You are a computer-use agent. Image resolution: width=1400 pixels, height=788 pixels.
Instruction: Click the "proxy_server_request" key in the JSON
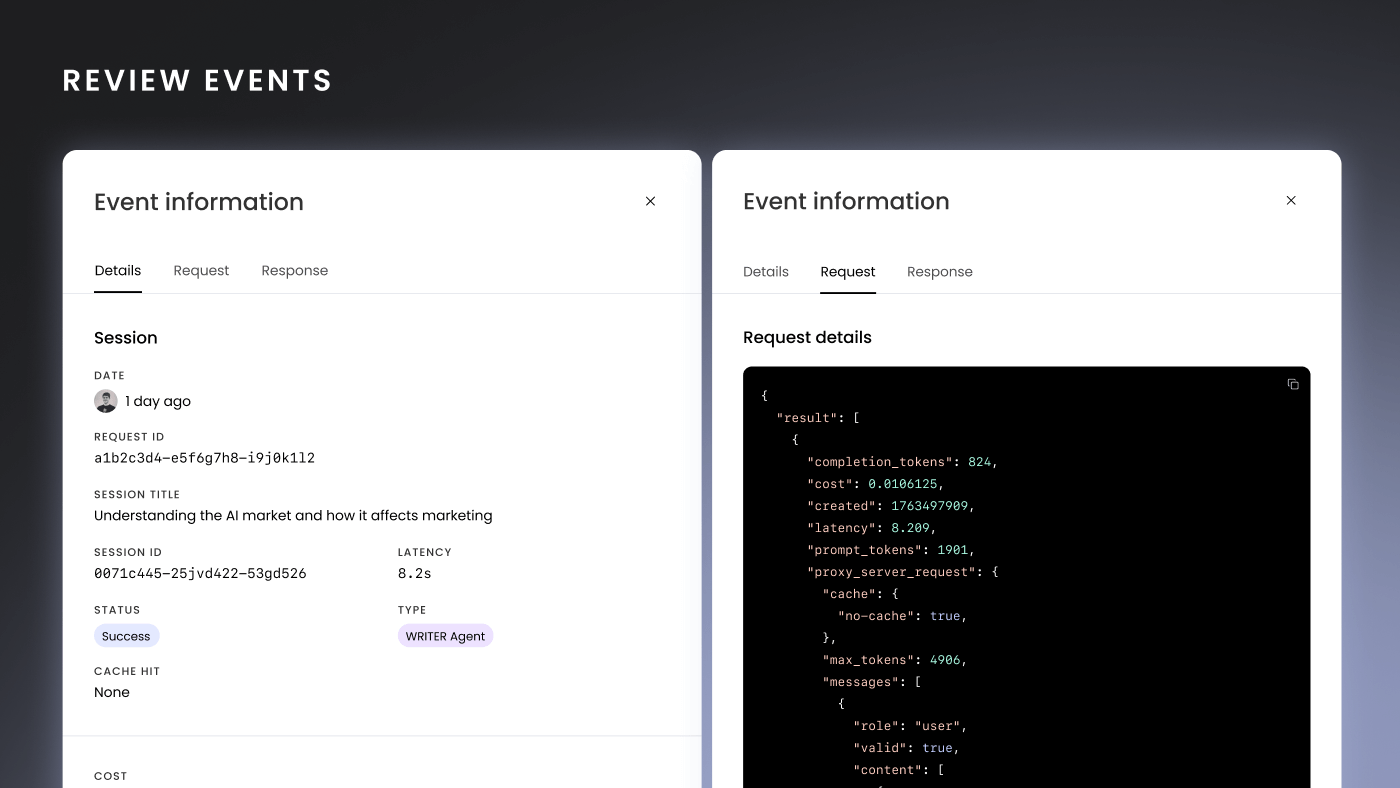tap(889, 572)
